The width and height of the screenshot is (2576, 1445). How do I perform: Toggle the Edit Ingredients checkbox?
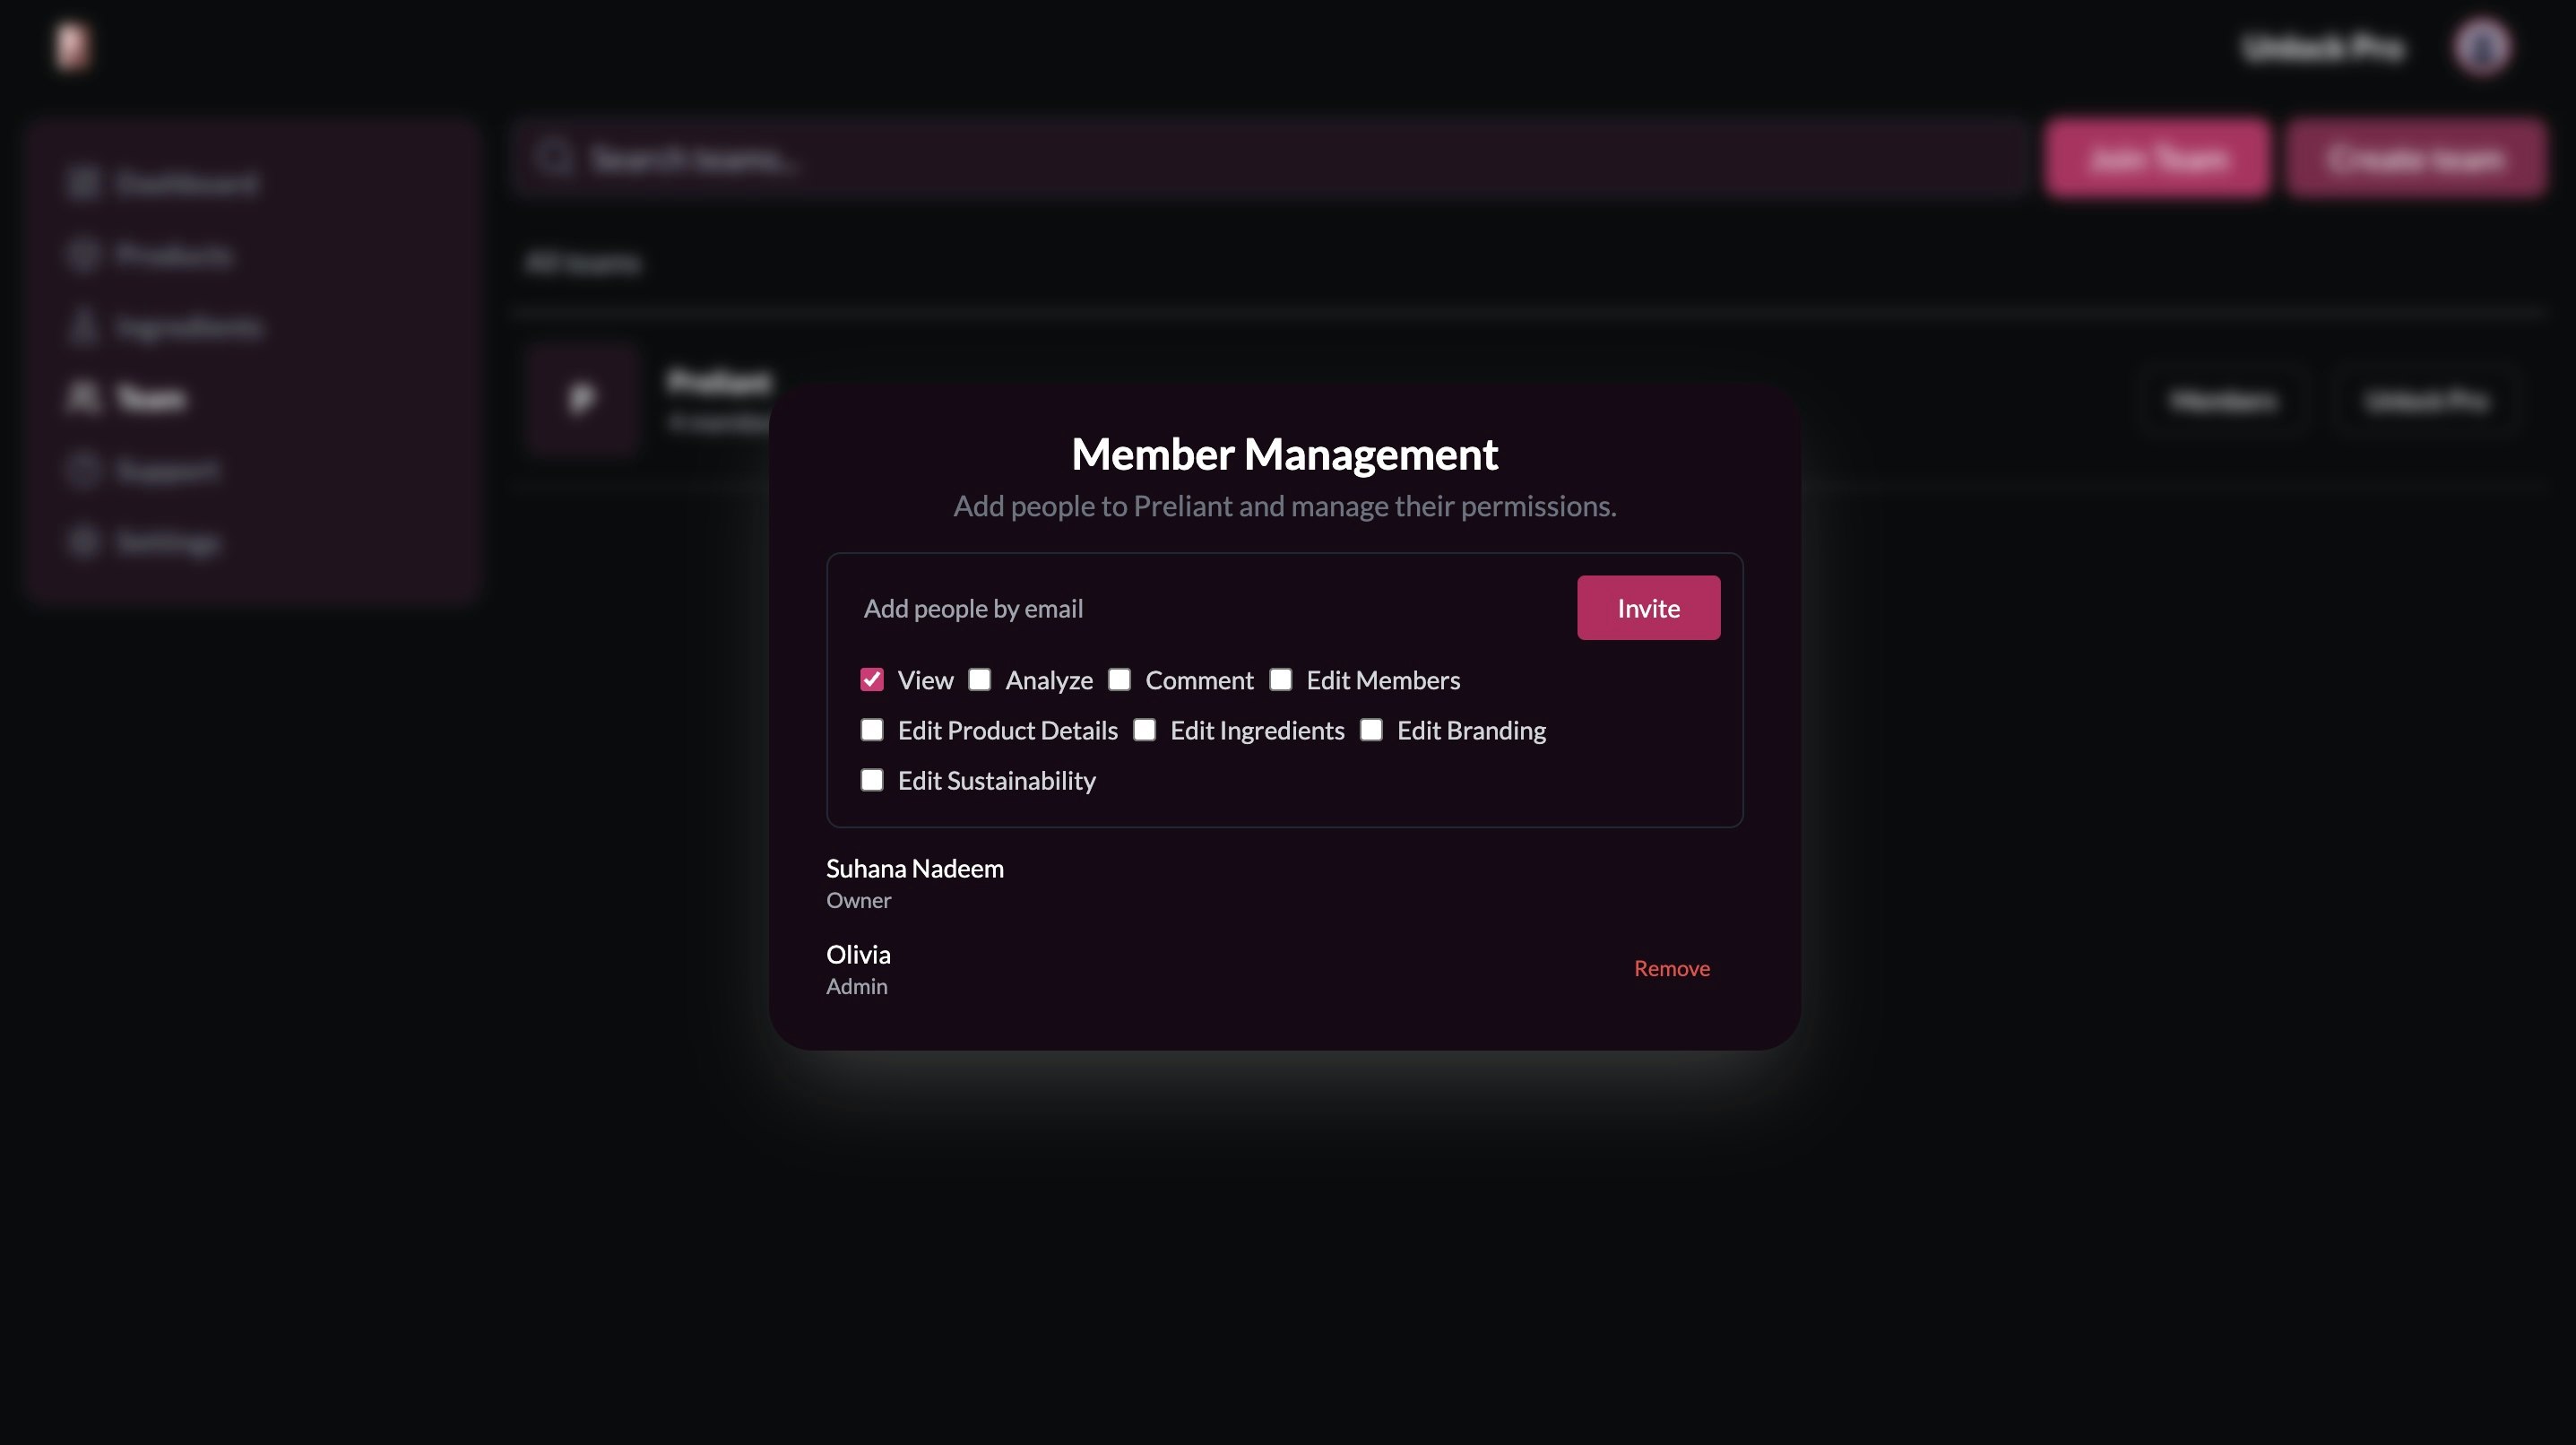(1145, 730)
